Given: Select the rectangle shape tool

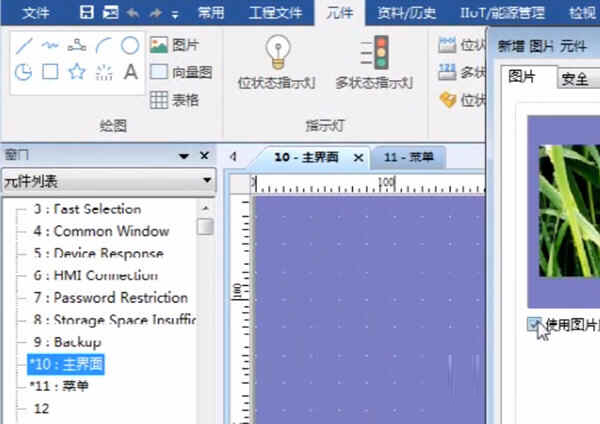Looking at the screenshot, I should (50, 71).
